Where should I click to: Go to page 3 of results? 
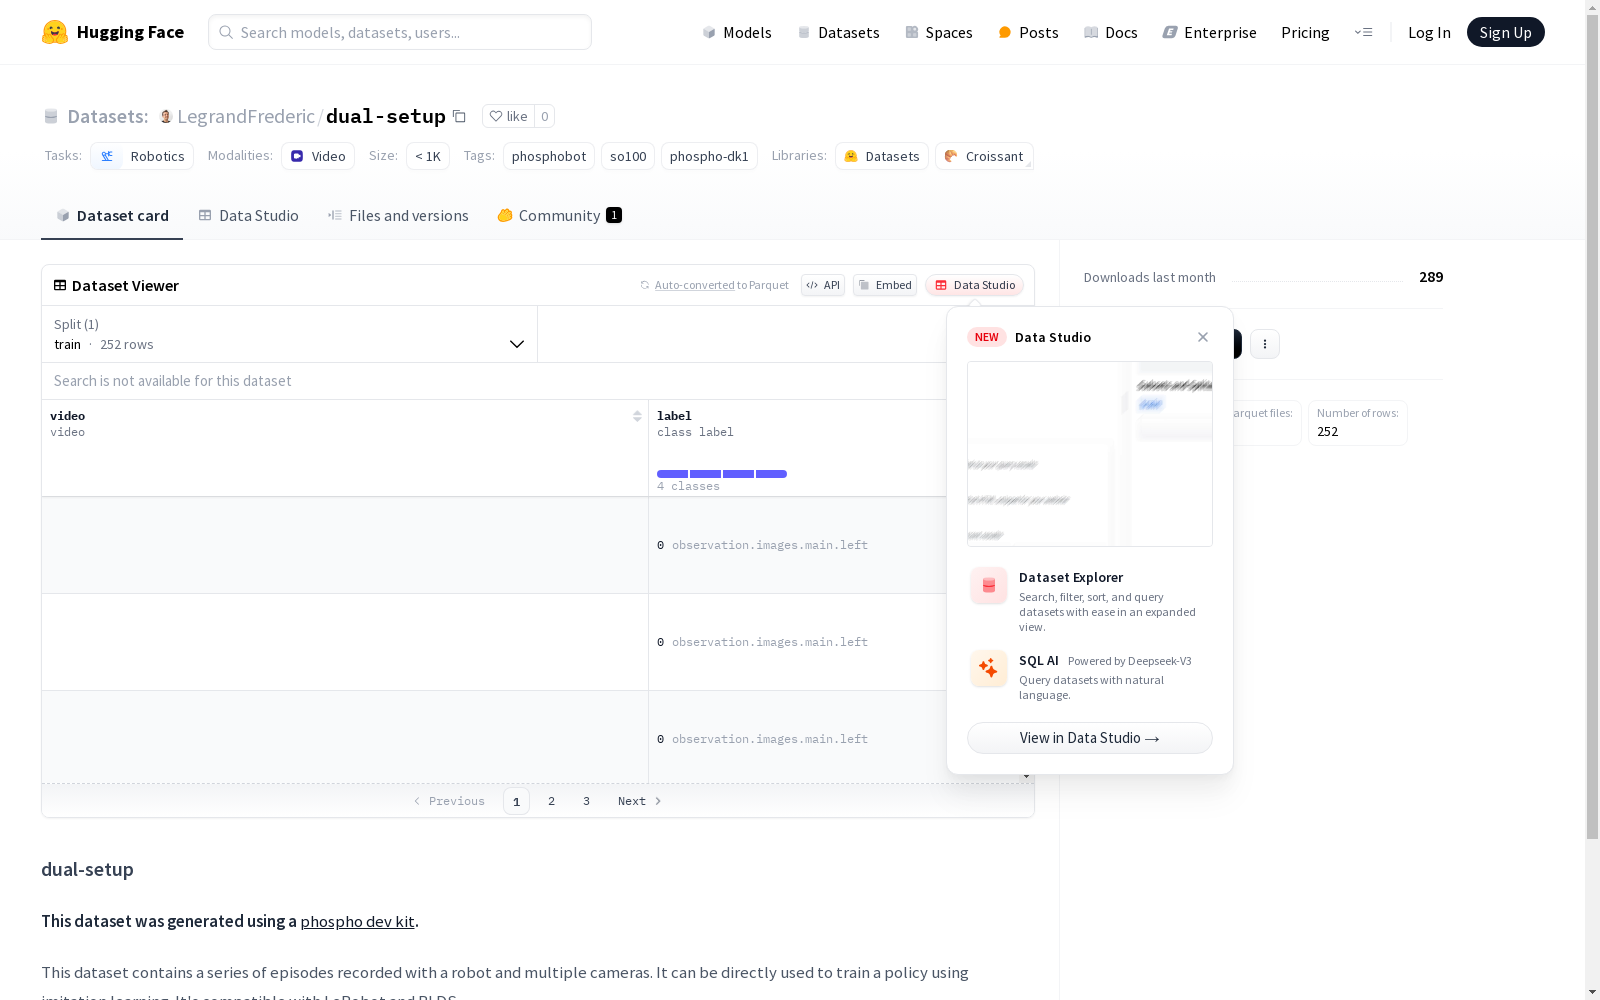[x=586, y=801]
